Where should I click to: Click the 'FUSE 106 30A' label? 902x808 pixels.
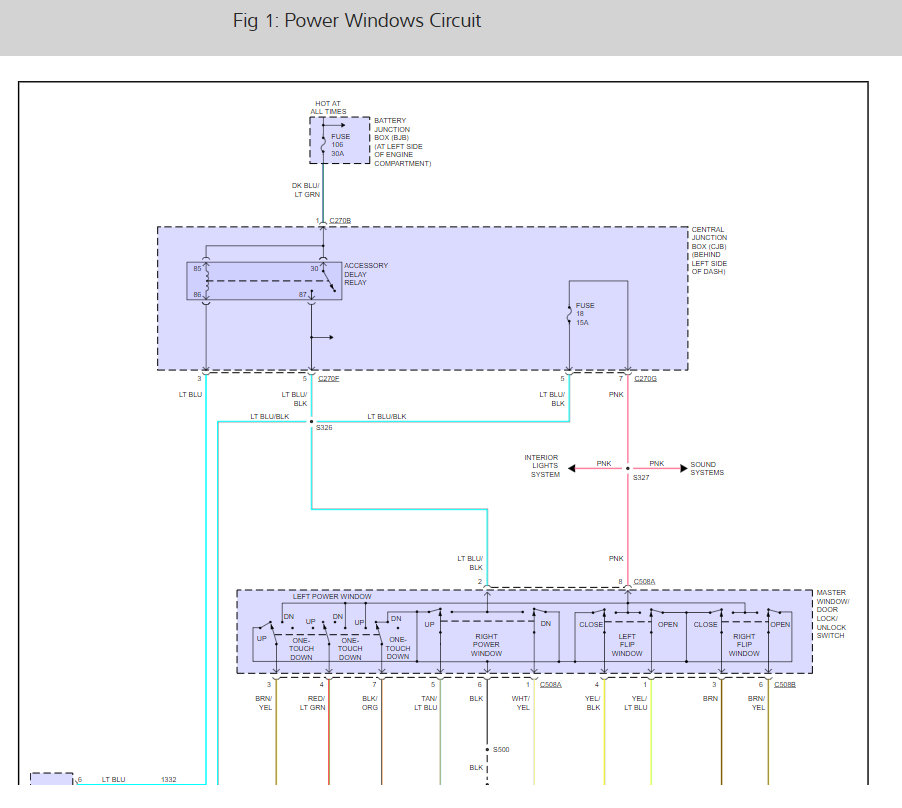pyautogui.click(x=340, y=145)
